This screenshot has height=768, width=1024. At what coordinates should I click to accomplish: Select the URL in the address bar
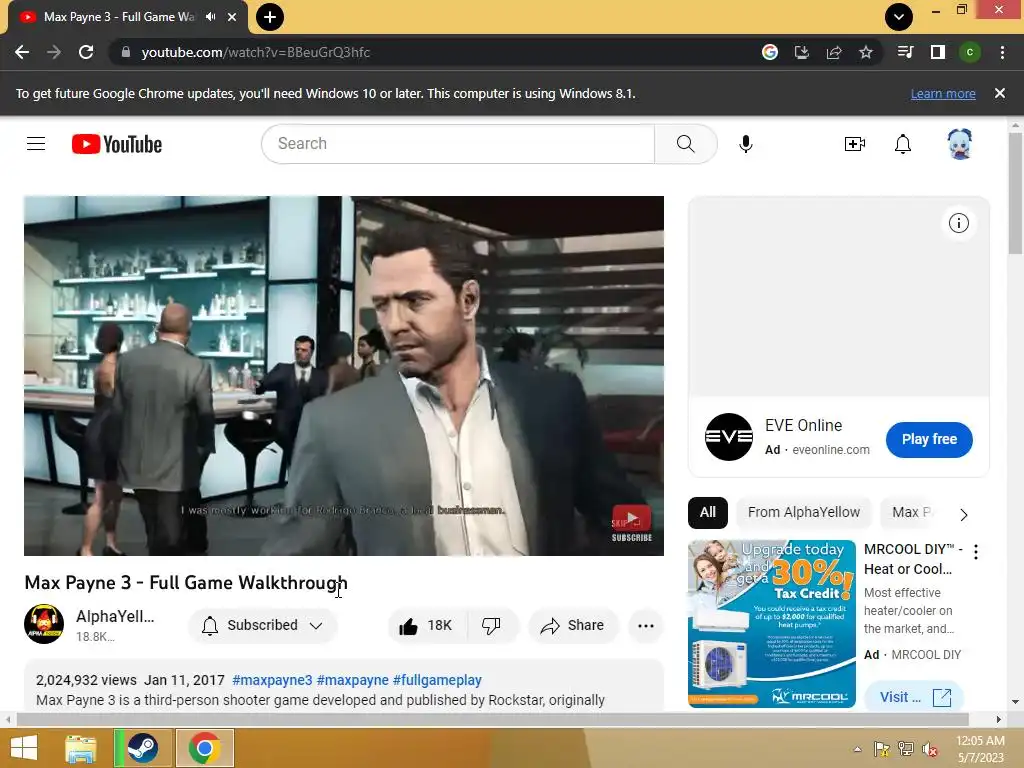pyautogui.click(x=255, y=52)
